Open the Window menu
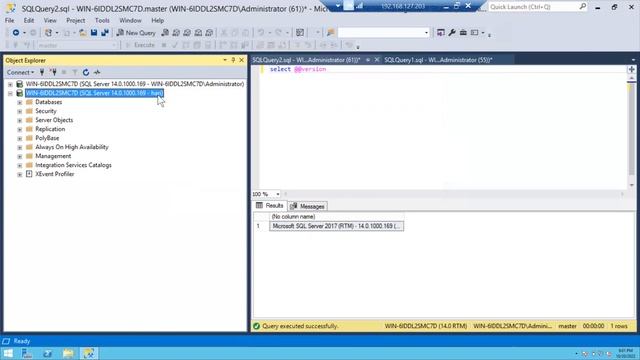640x360 pixels. (x=130, y=20)
